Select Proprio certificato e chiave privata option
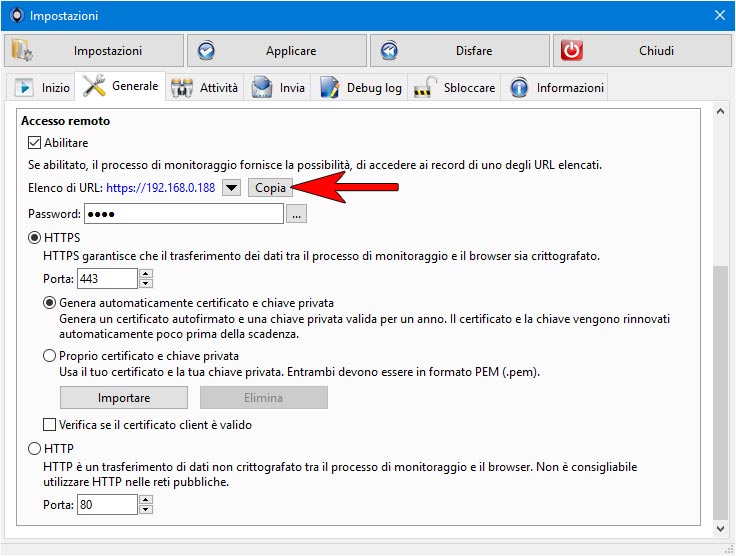This screenshot has width=736, height=556. coord(49,356)
